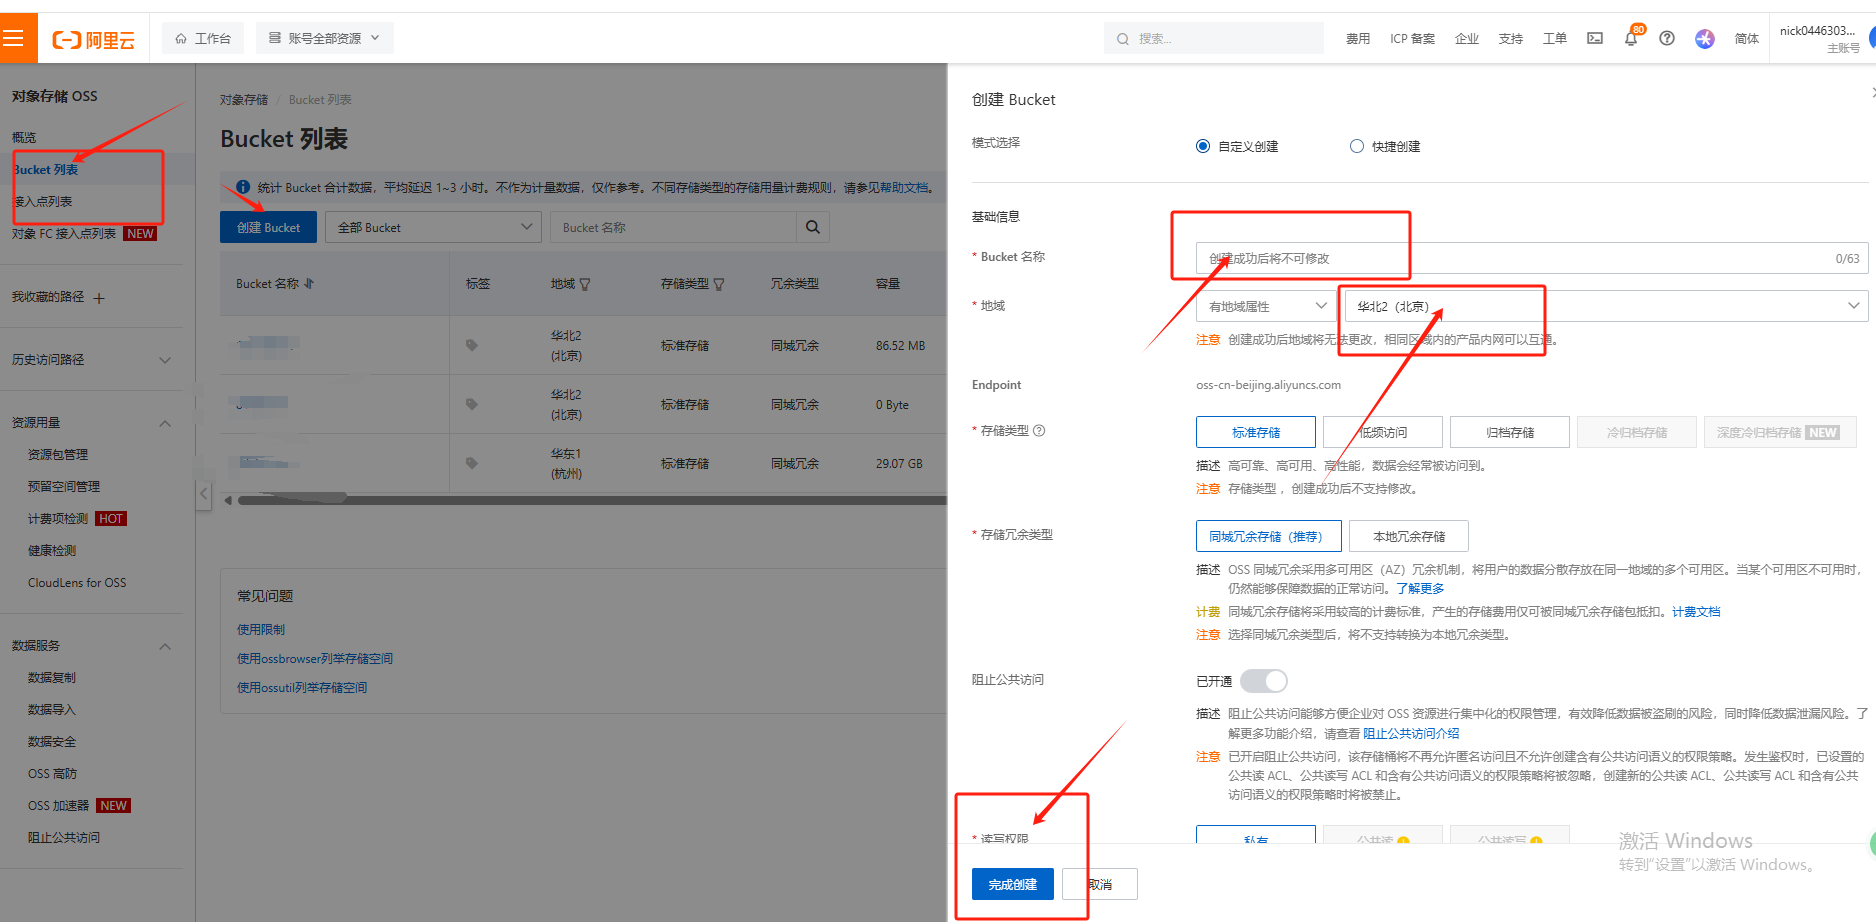Click the Create Bucket button
Viewport: 1876px width, 922px height.
[x=268, y=227]
